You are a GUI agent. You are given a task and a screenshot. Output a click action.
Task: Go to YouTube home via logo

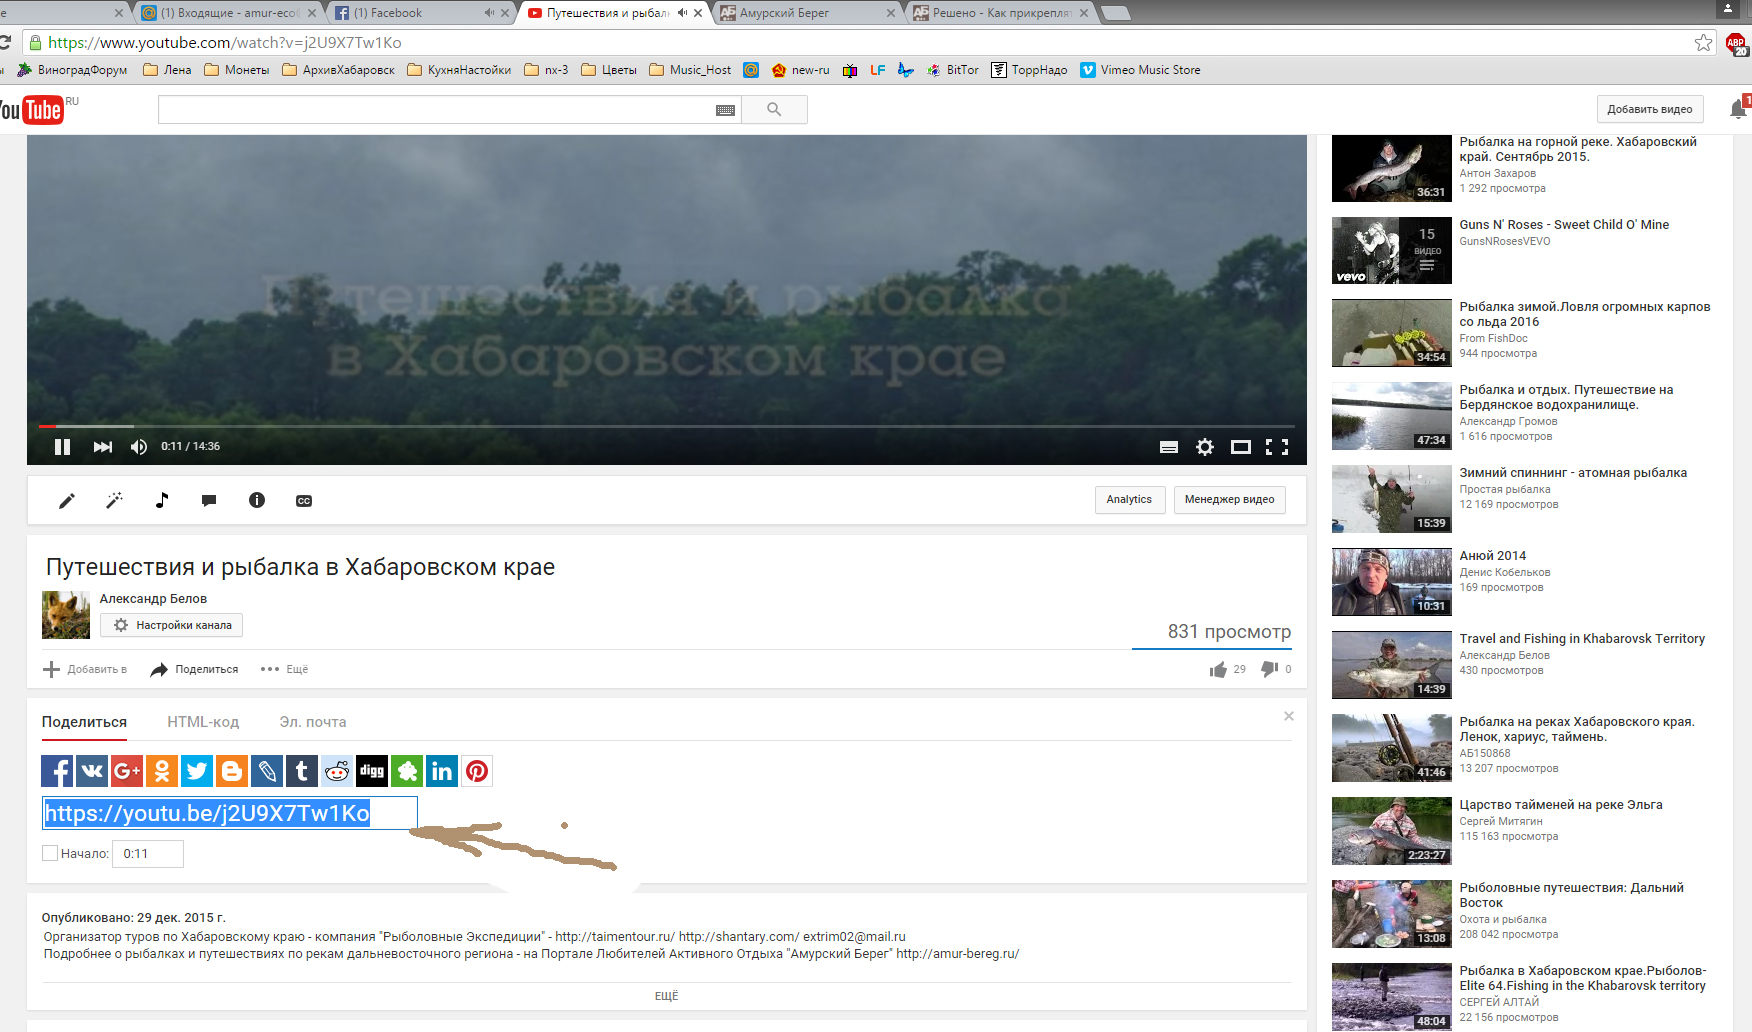[x=33, y=110]
